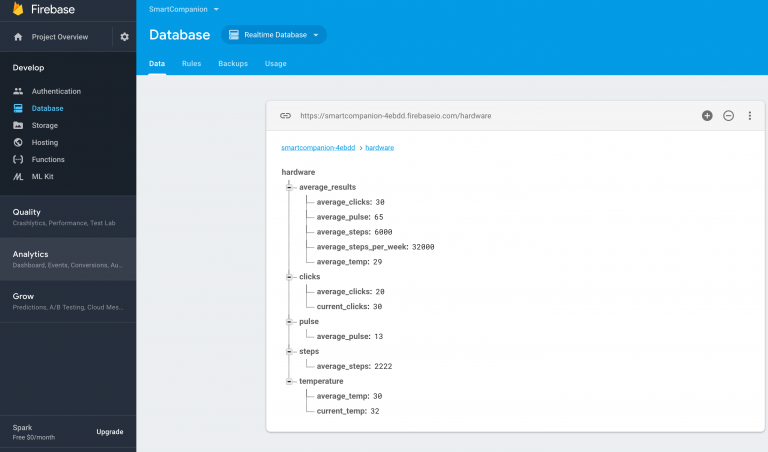Click the Realtime Database icon in selector
This screenshot has height=452, width=768.
click(234, 35)
